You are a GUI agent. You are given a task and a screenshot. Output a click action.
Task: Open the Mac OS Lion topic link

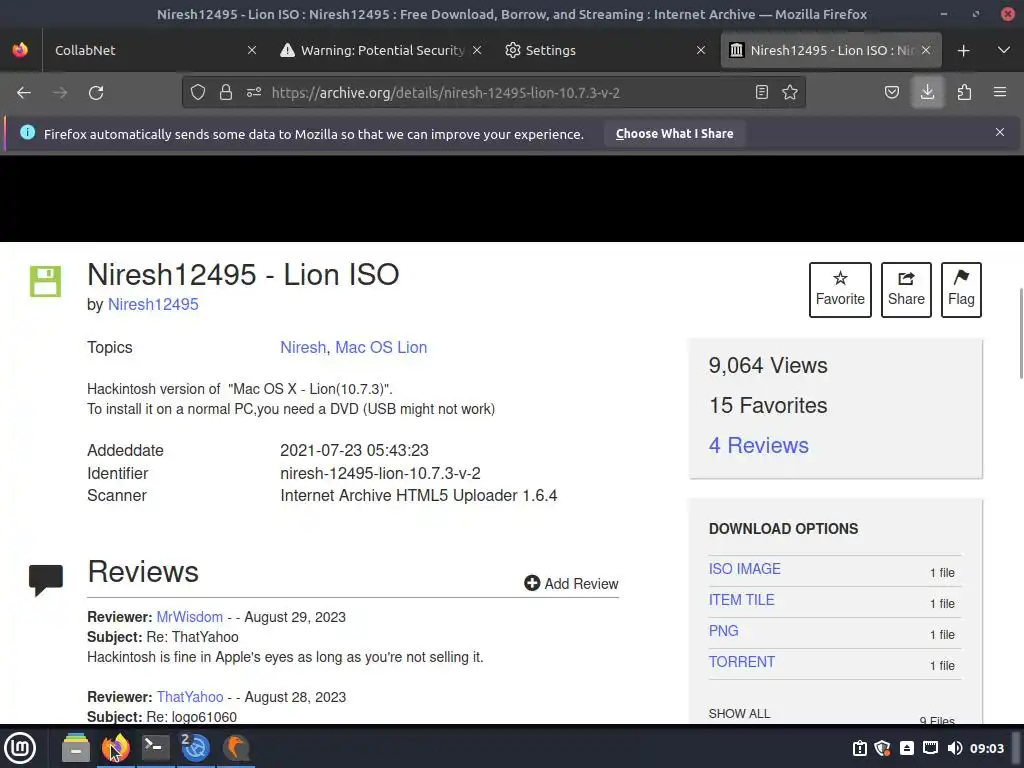(381, 347)
